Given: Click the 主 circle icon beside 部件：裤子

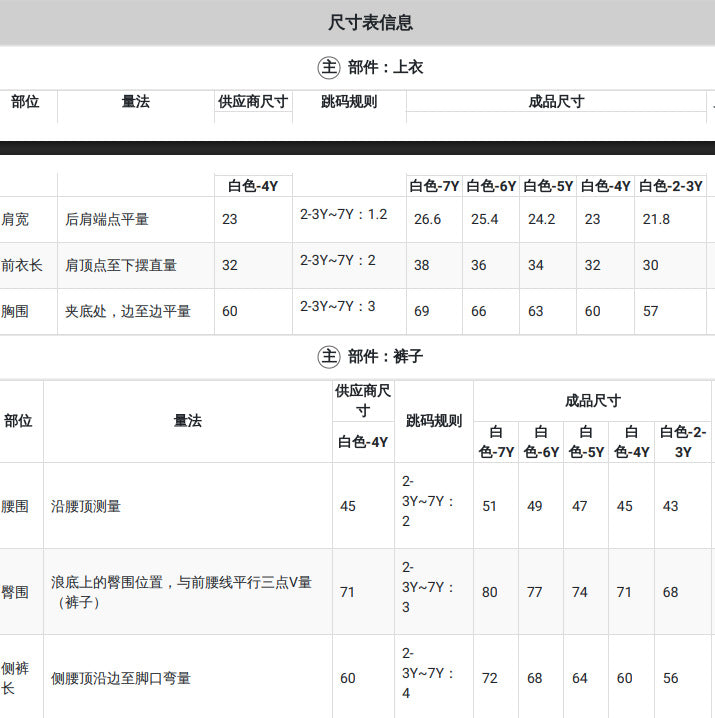Looking at the screenshot, I should coord(329,356).
